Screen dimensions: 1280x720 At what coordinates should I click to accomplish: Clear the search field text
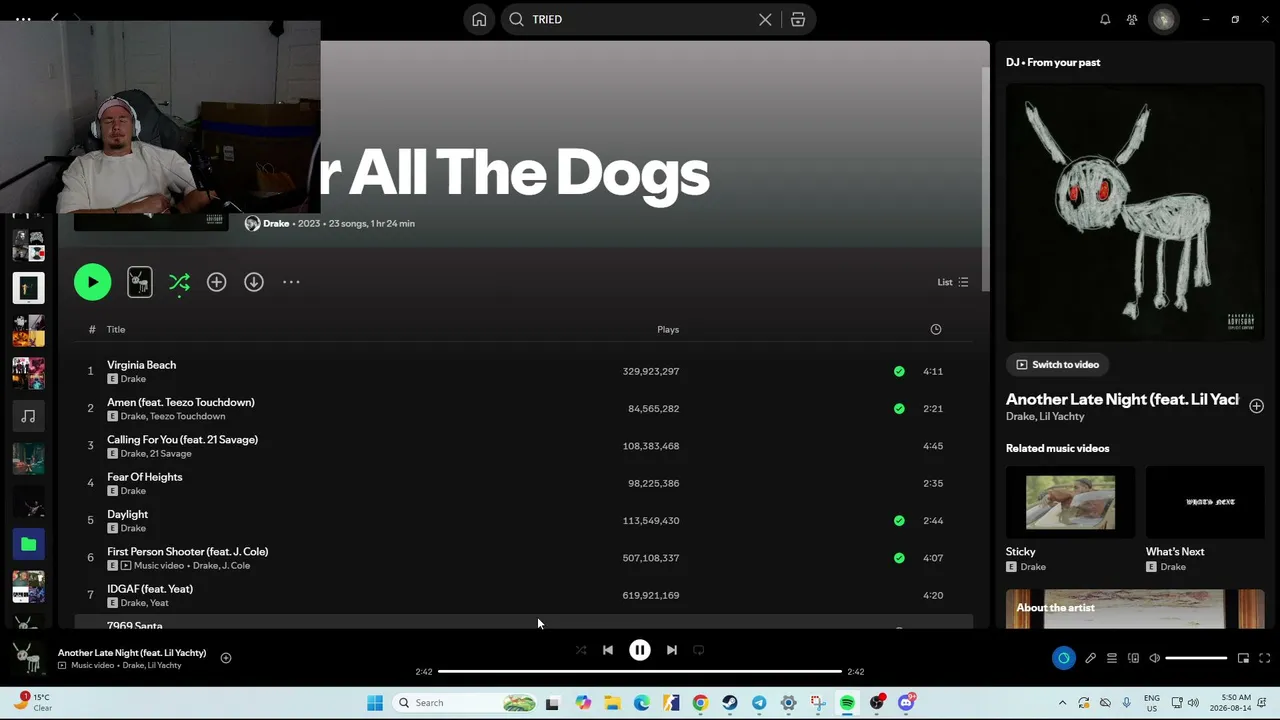coord(765,19)
